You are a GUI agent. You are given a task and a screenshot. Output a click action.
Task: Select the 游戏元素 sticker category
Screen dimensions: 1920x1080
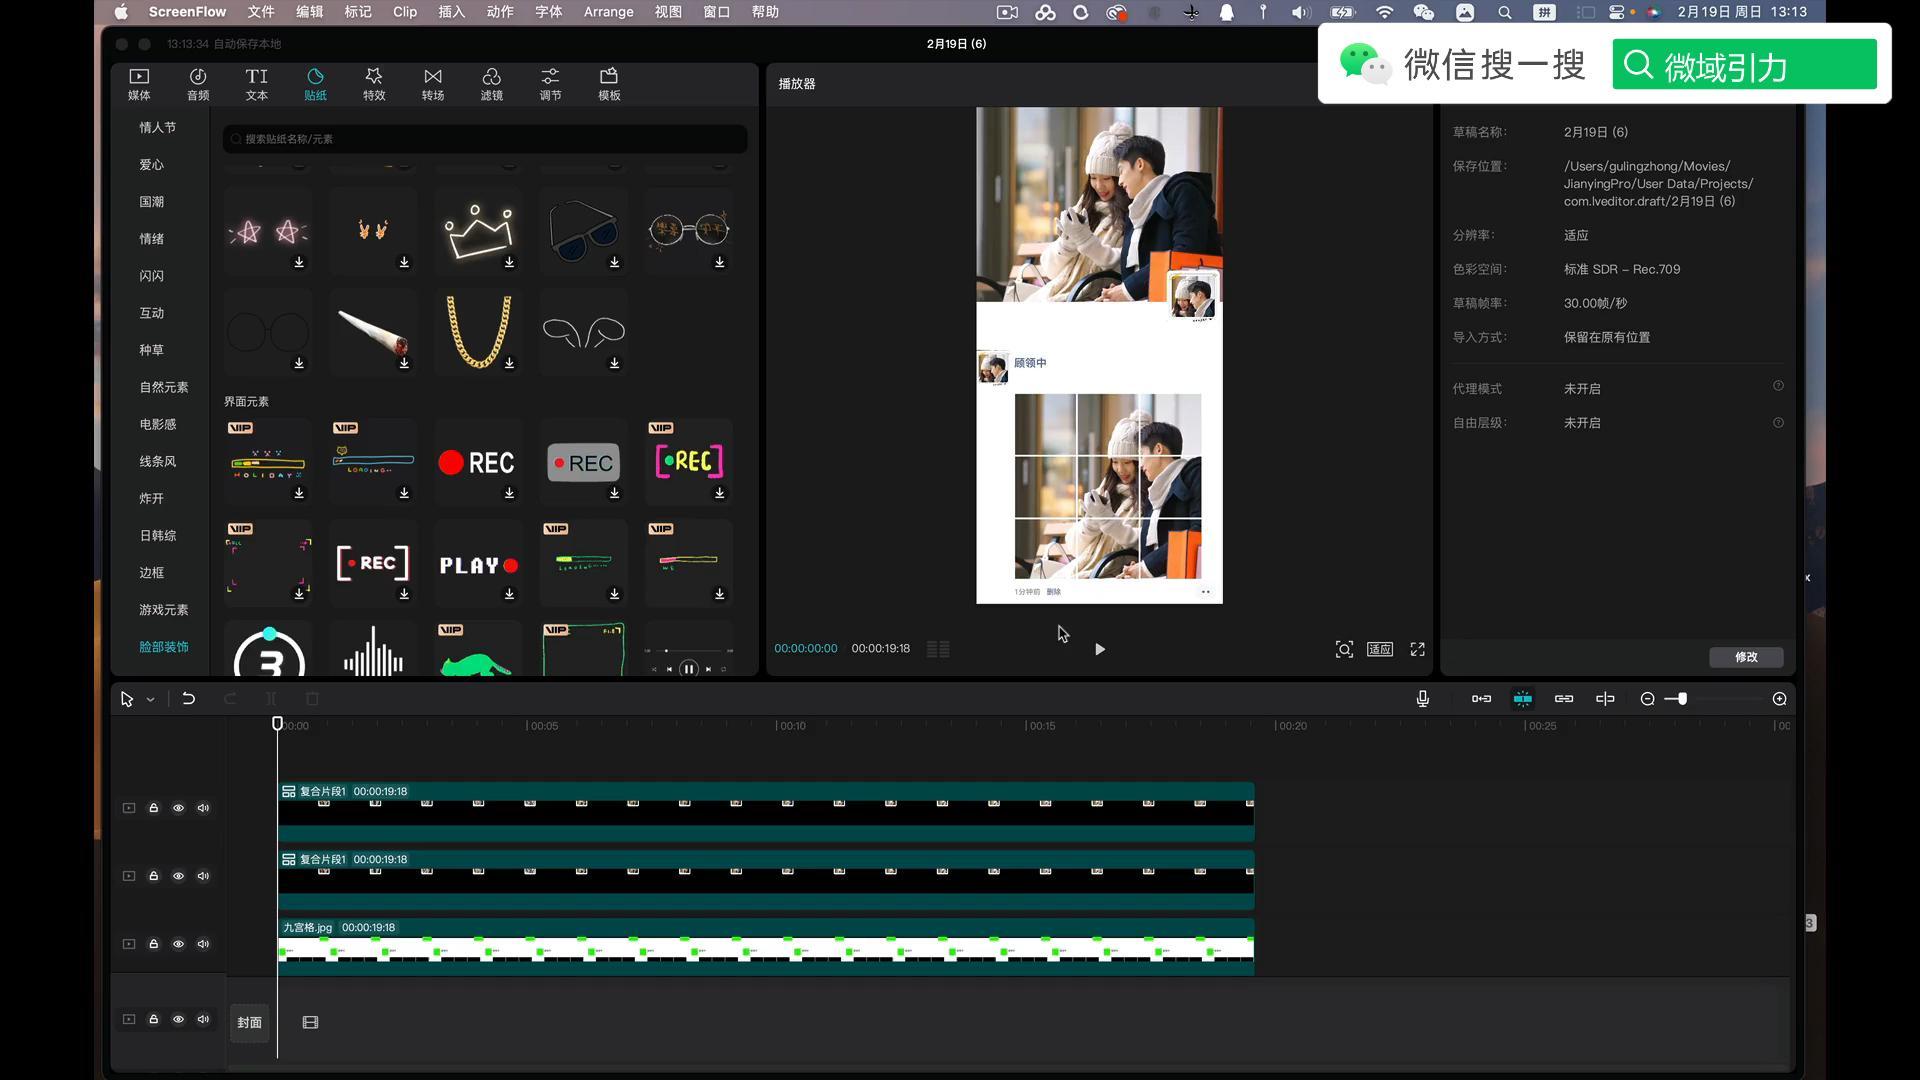[163, 610]
